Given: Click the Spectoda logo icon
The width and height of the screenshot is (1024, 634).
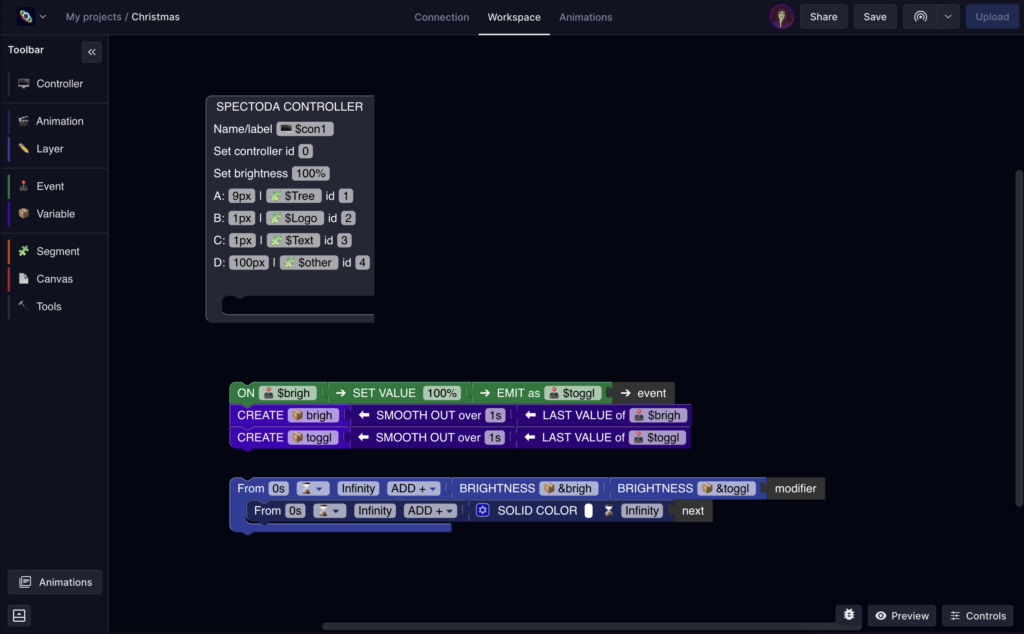Looking at the screenshot, I should pyautogui.click(x=25, y=17).
